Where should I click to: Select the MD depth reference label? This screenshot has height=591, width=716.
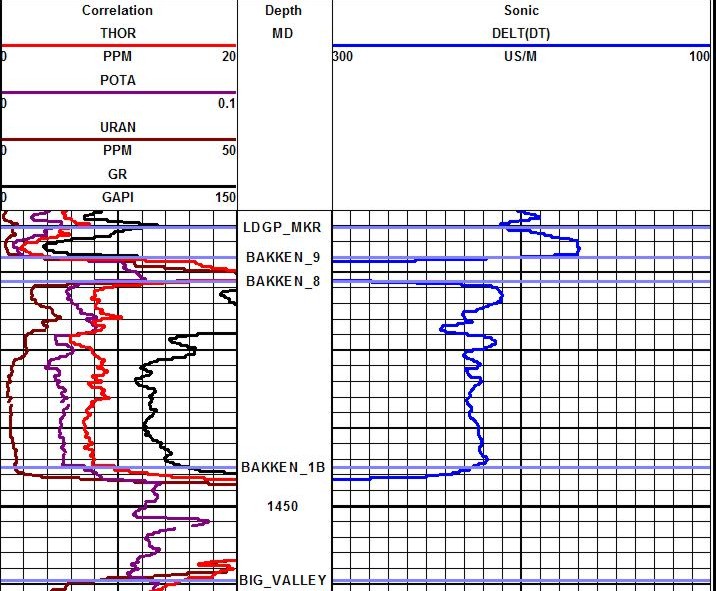point(283,33)
